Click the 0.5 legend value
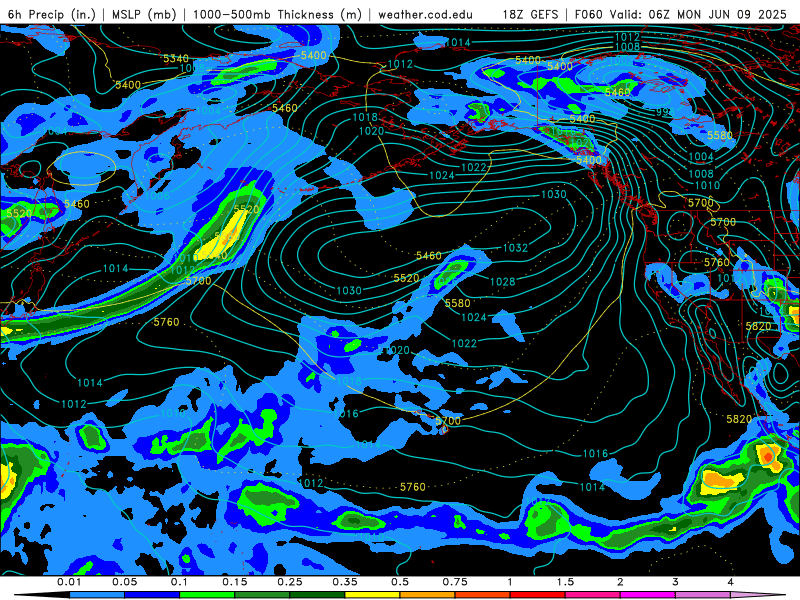Screen dimensions: 800x600 coord(400,582)
